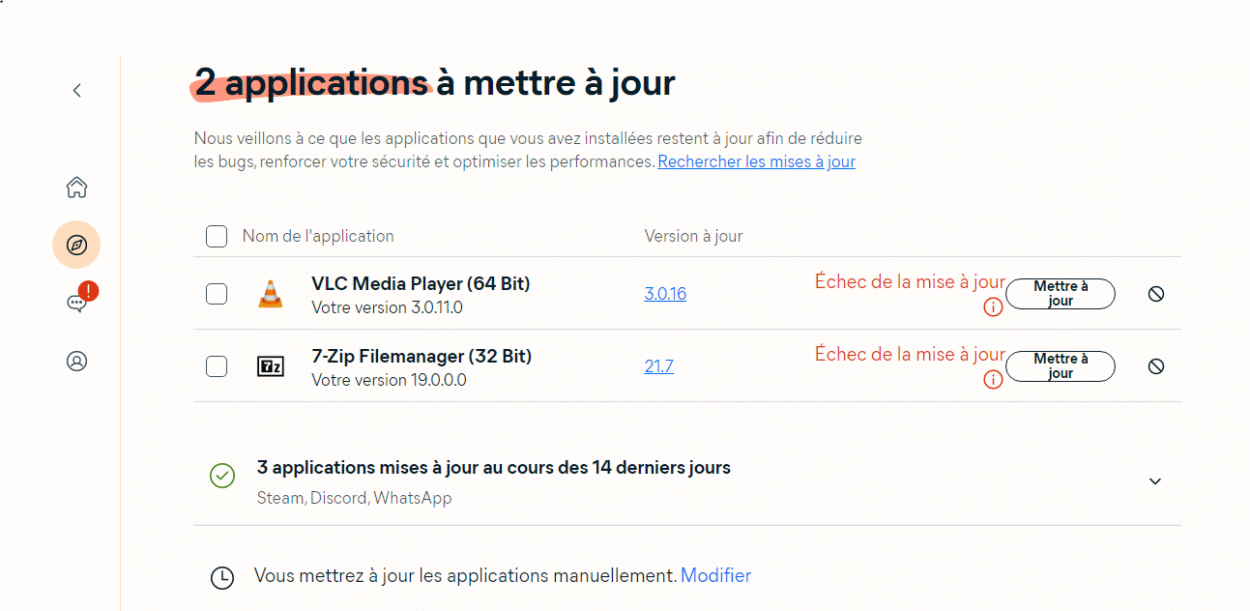Check the VLC Media Player checkbox

pyautogui.click(x=216, y=293)
